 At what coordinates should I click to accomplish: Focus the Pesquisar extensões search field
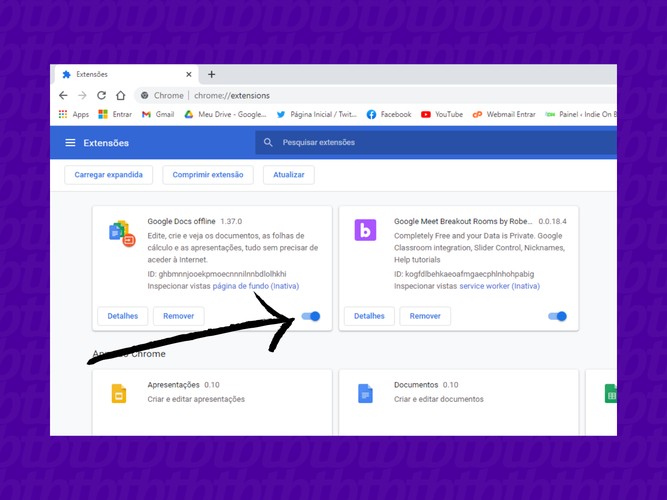click(436, 142)
